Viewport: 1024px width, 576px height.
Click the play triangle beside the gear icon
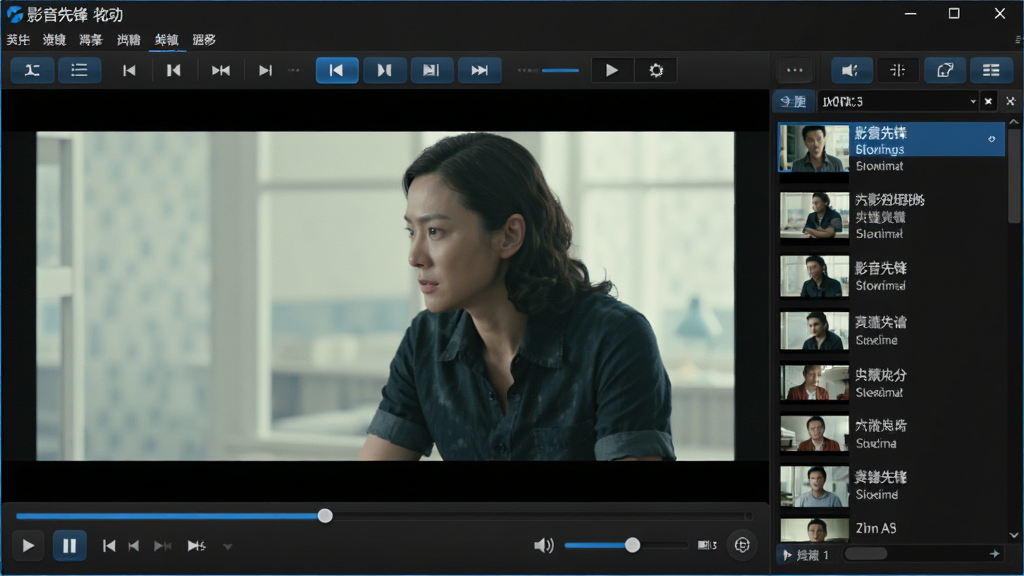click(x=612, y=70)
